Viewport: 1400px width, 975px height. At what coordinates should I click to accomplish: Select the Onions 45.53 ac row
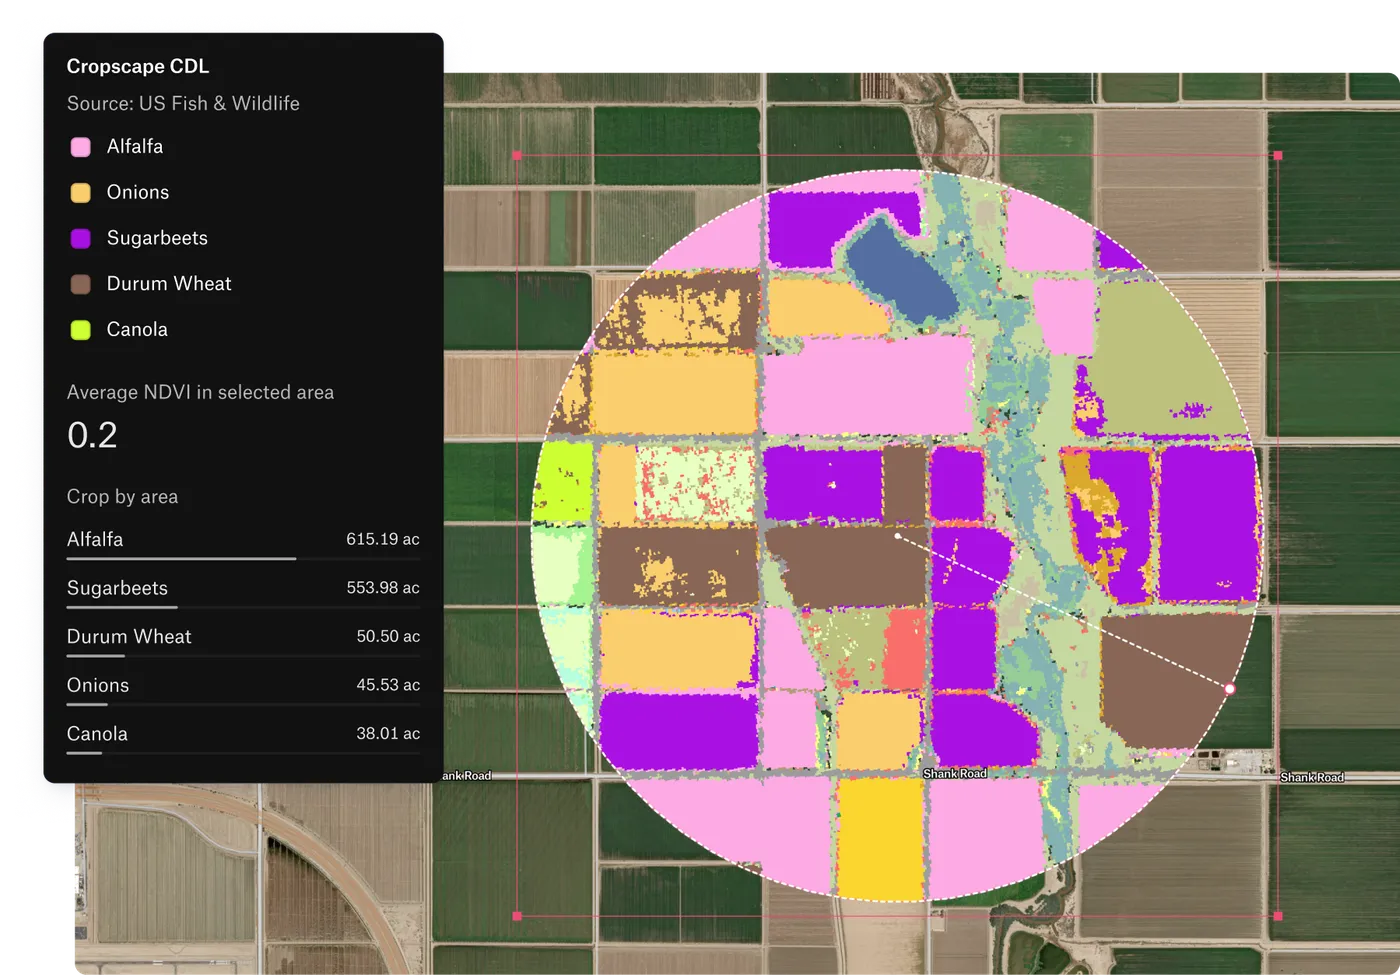click(x=243, y=689)
